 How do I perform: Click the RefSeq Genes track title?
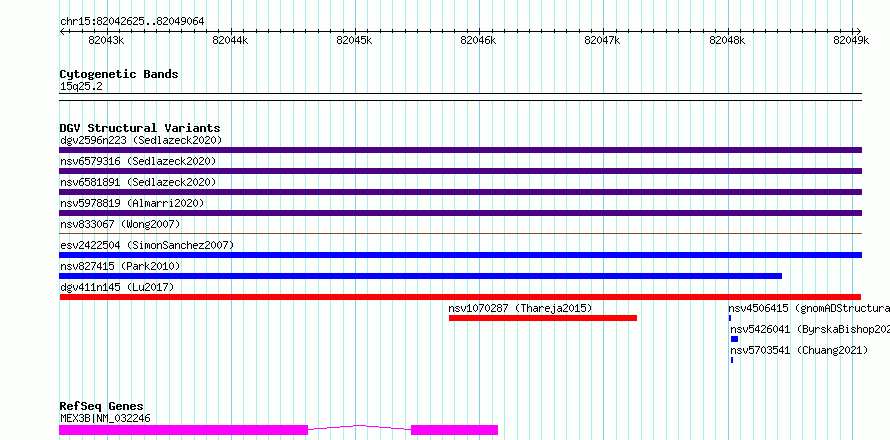pyautogui.click(x=102, y=406)
